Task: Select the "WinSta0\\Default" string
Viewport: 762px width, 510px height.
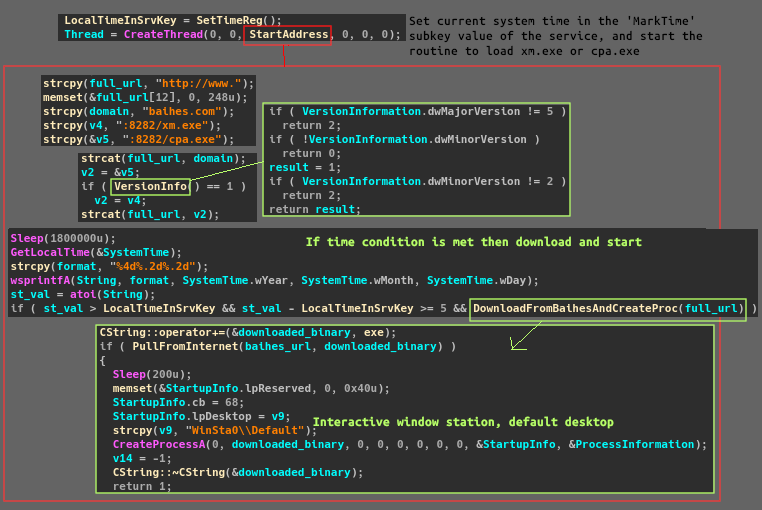Action: (x=244, y=431)
